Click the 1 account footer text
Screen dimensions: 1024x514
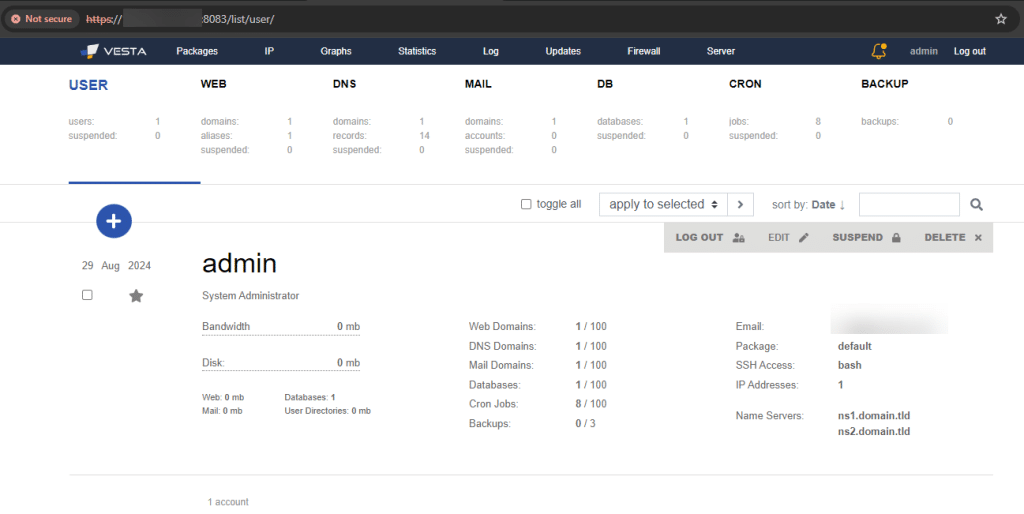(228, 502)
